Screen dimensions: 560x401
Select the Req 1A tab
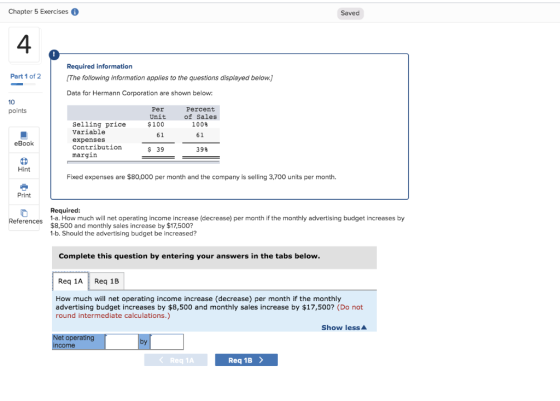pyautogui.click(x=70, y=281)
